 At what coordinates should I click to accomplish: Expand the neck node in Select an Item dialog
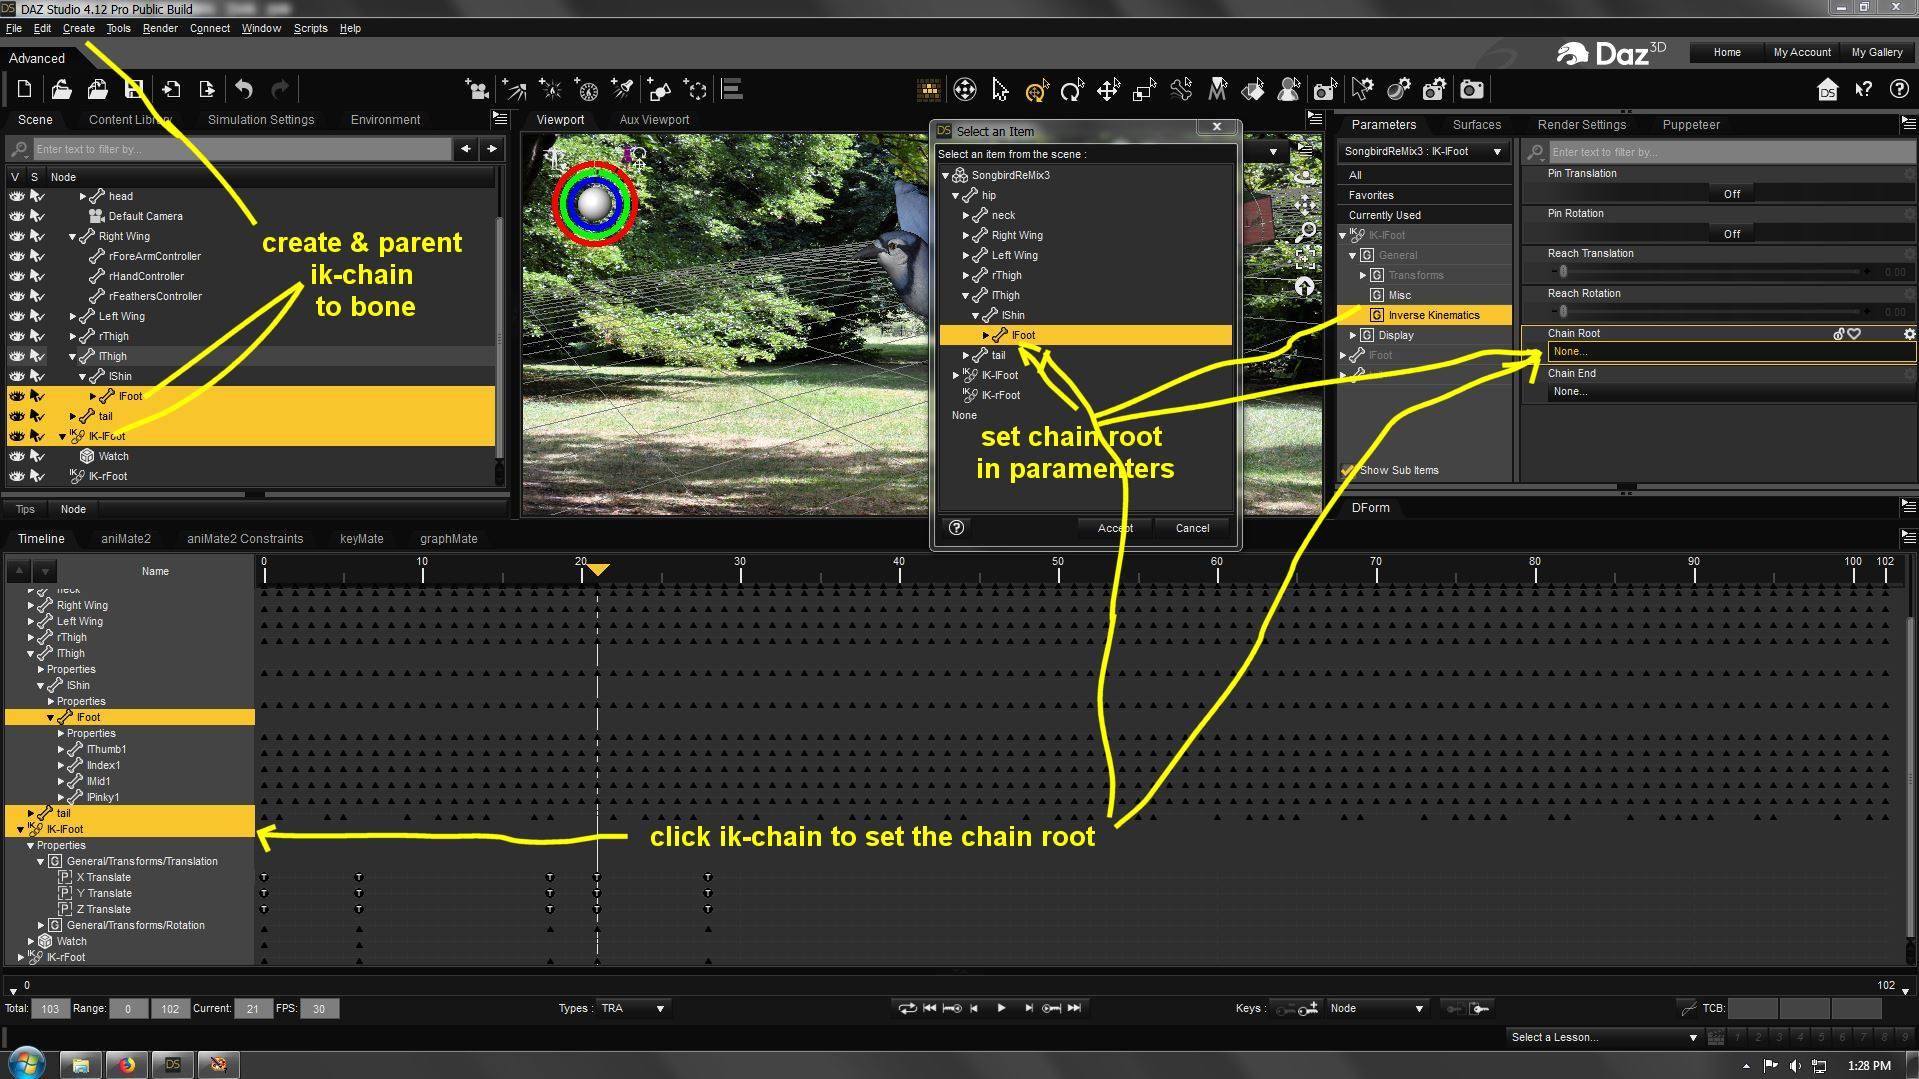click(966, 215)
